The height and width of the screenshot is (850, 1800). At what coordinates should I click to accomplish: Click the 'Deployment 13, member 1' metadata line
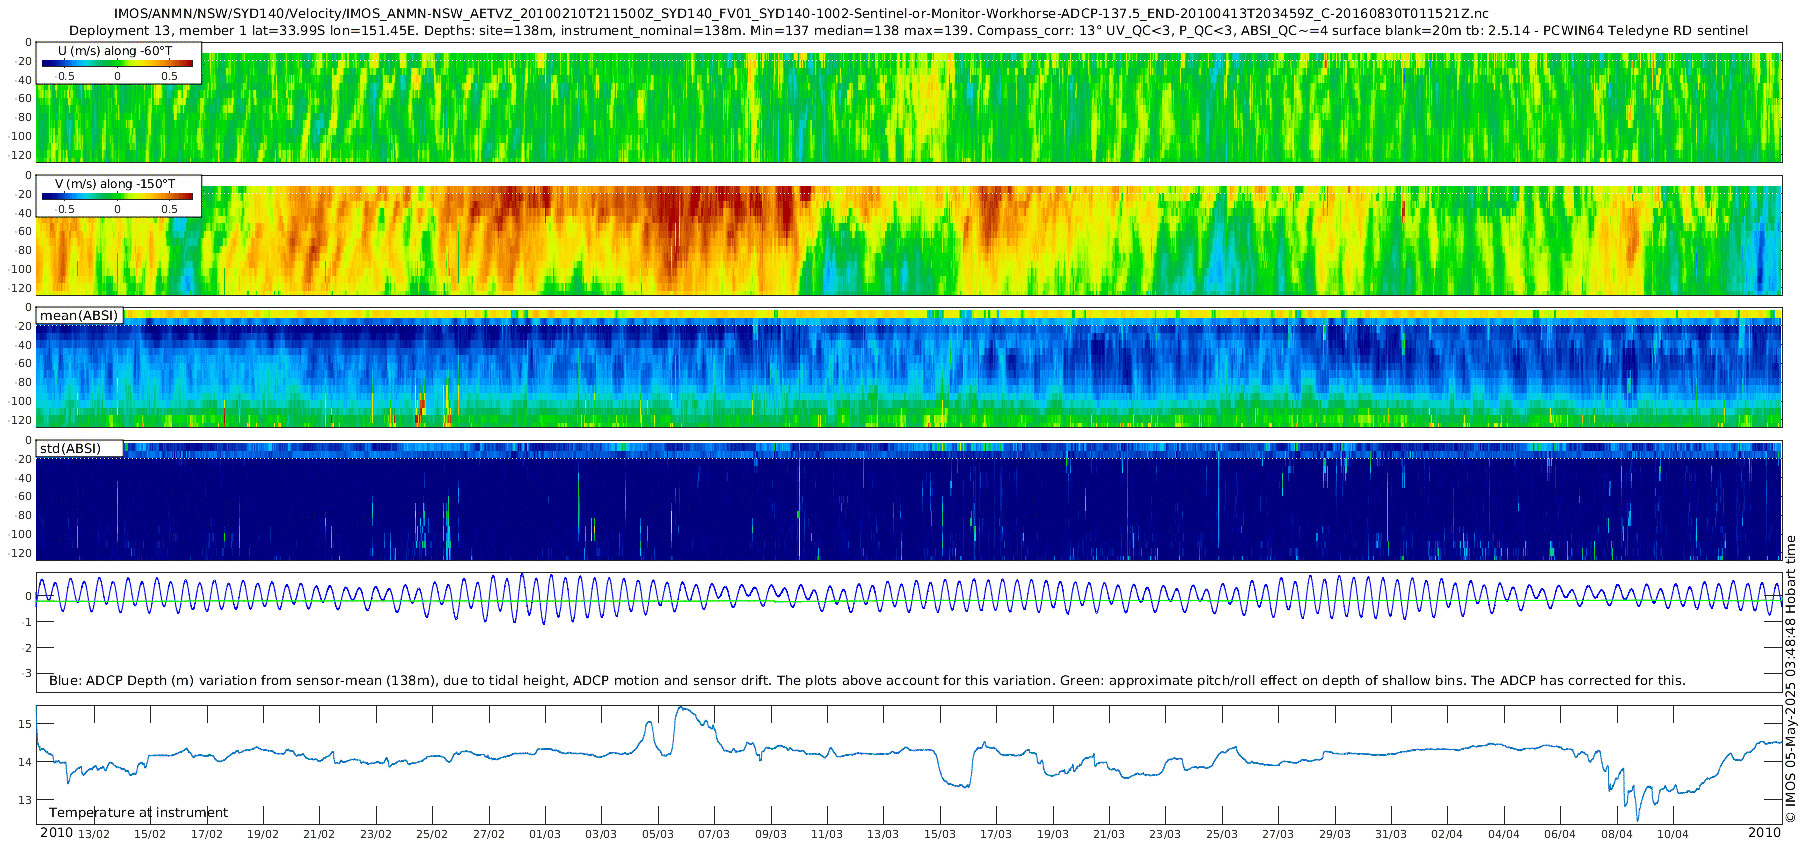tap(908, 31)
